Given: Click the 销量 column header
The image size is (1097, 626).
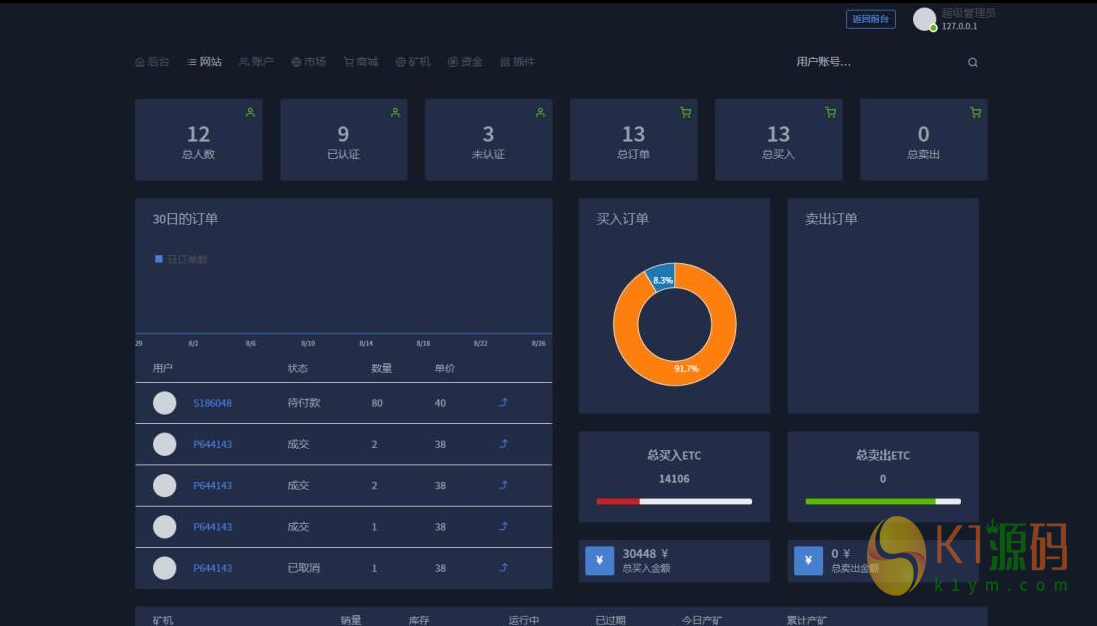Looking at the screenshot, I should click(x=351, y=620).
